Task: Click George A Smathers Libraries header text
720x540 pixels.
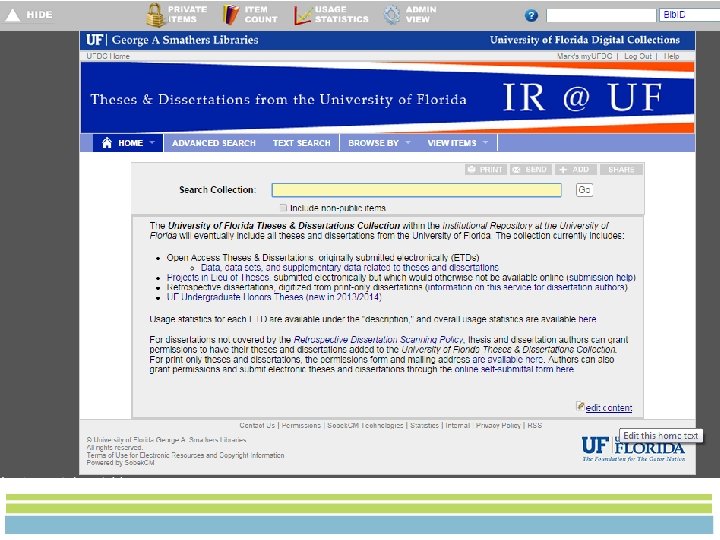Action: [x=185, y=40]
